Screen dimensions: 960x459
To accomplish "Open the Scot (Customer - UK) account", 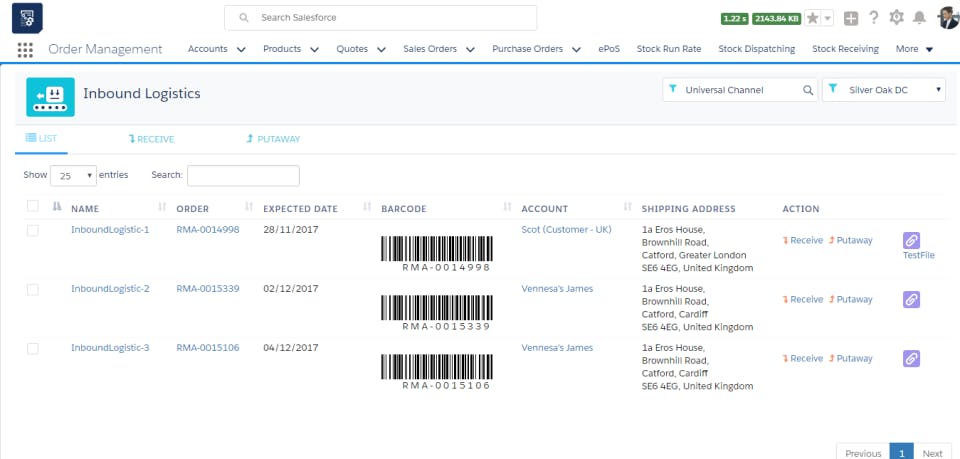I will tap(566, 230).
